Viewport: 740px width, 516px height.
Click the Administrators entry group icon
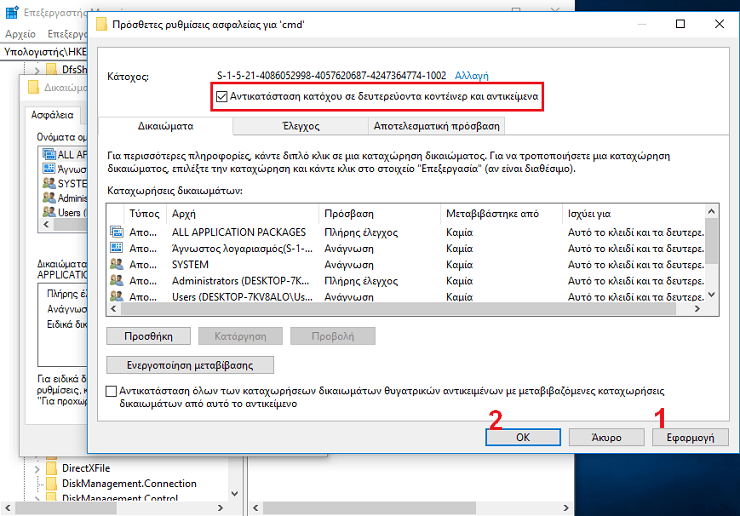pyautogui.click(x=115, y=280)
